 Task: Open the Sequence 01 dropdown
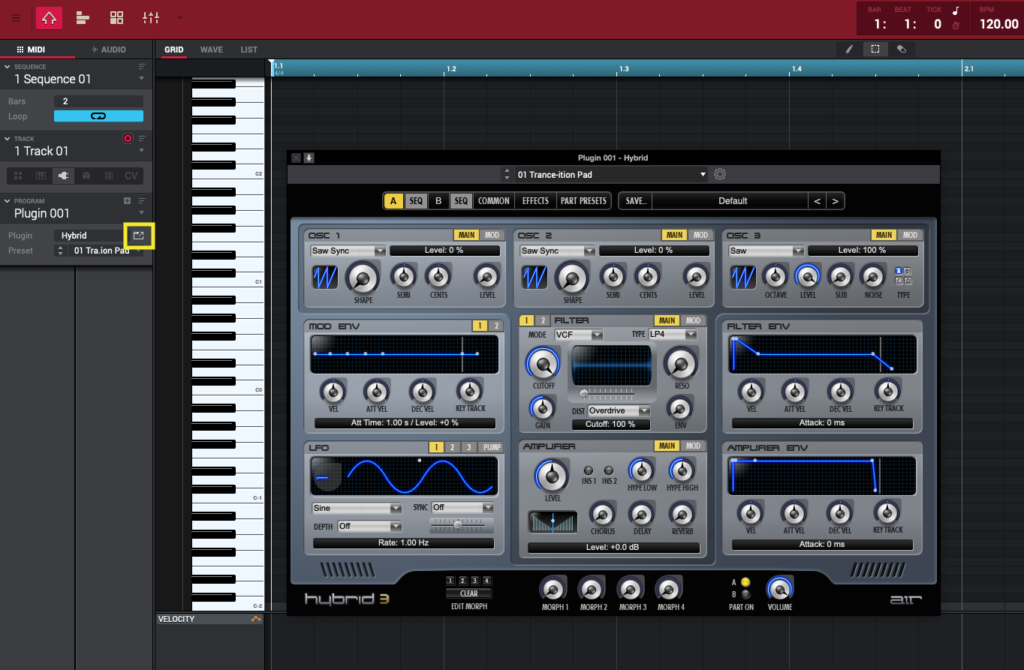point(142,79)
